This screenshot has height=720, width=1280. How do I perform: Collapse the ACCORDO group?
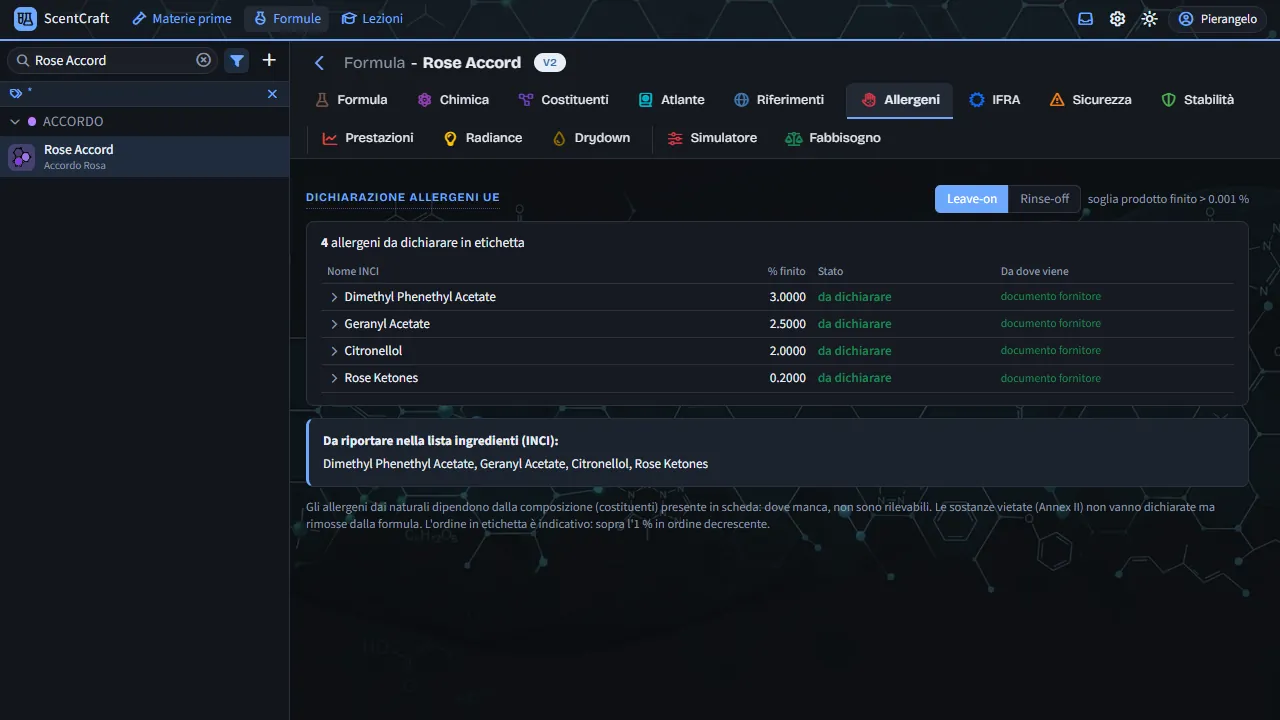tap(16, 121)
